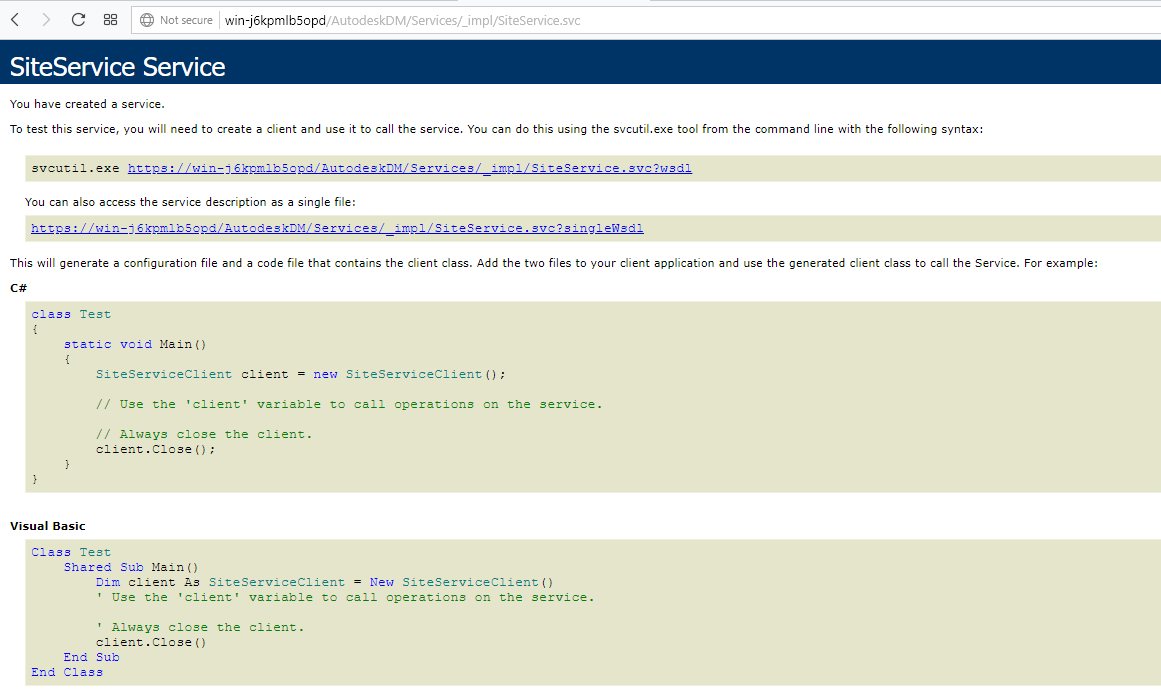The image size is (1161, 697).
Task: Click the 'C#' section heading
Action: [x=19, y=288]
